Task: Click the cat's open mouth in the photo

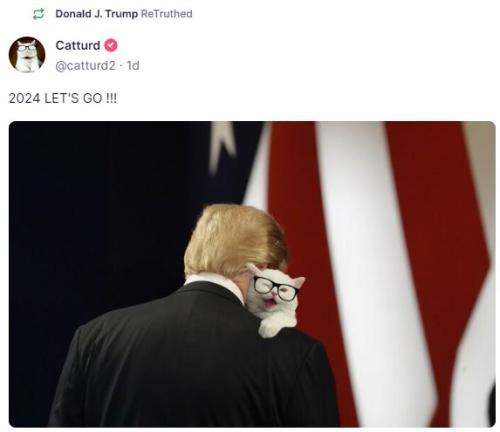Action: 270,305
